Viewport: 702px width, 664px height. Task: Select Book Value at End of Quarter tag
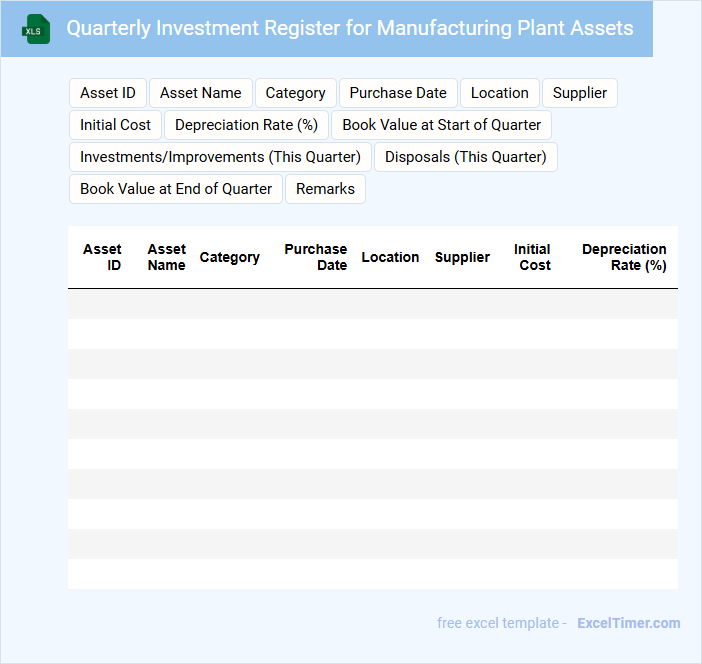click(x=176, y=189)
